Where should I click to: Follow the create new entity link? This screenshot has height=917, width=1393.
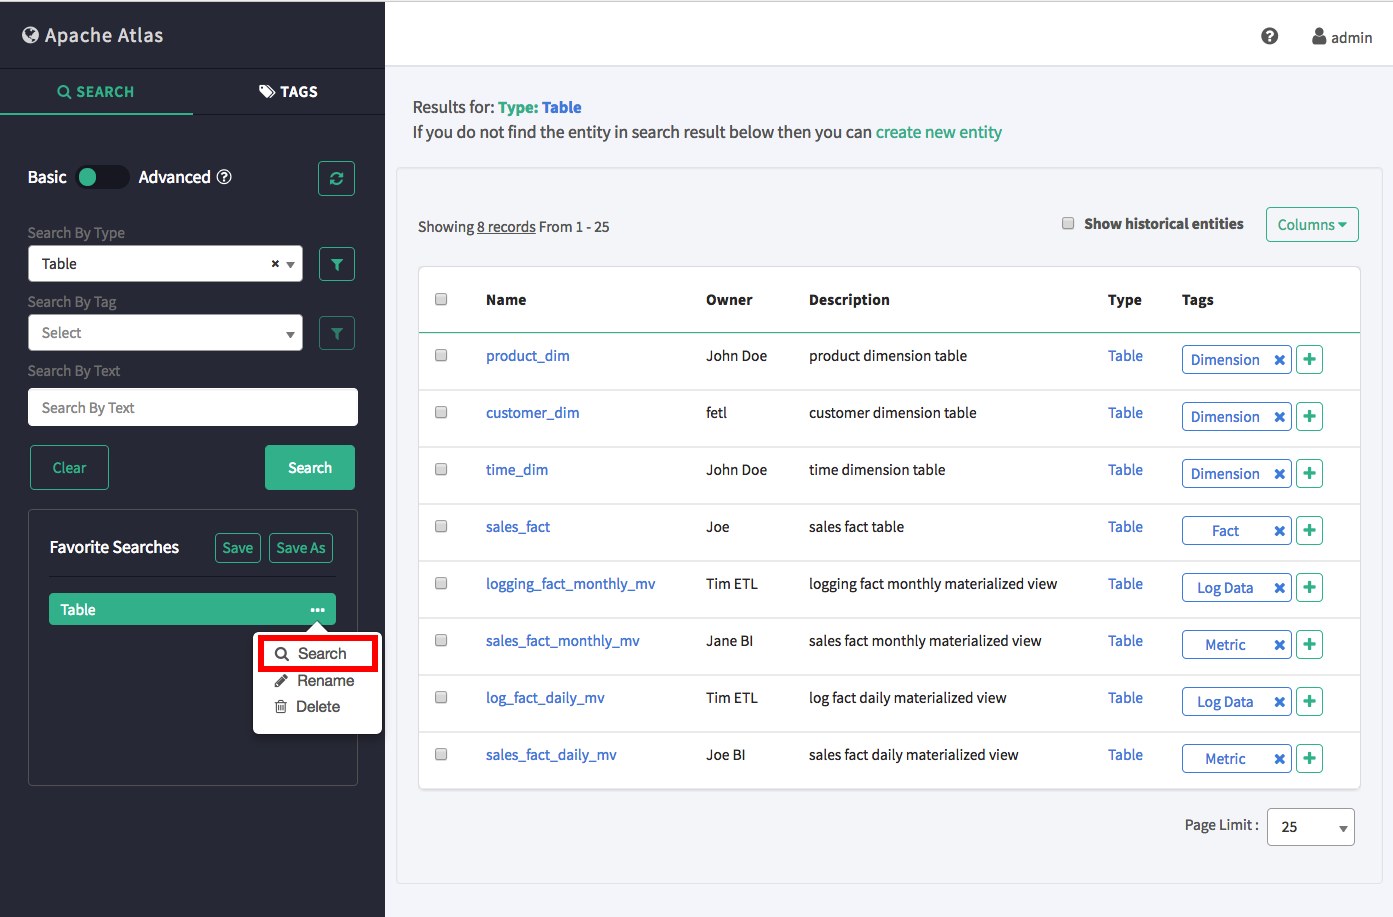(x=938, y=132)
